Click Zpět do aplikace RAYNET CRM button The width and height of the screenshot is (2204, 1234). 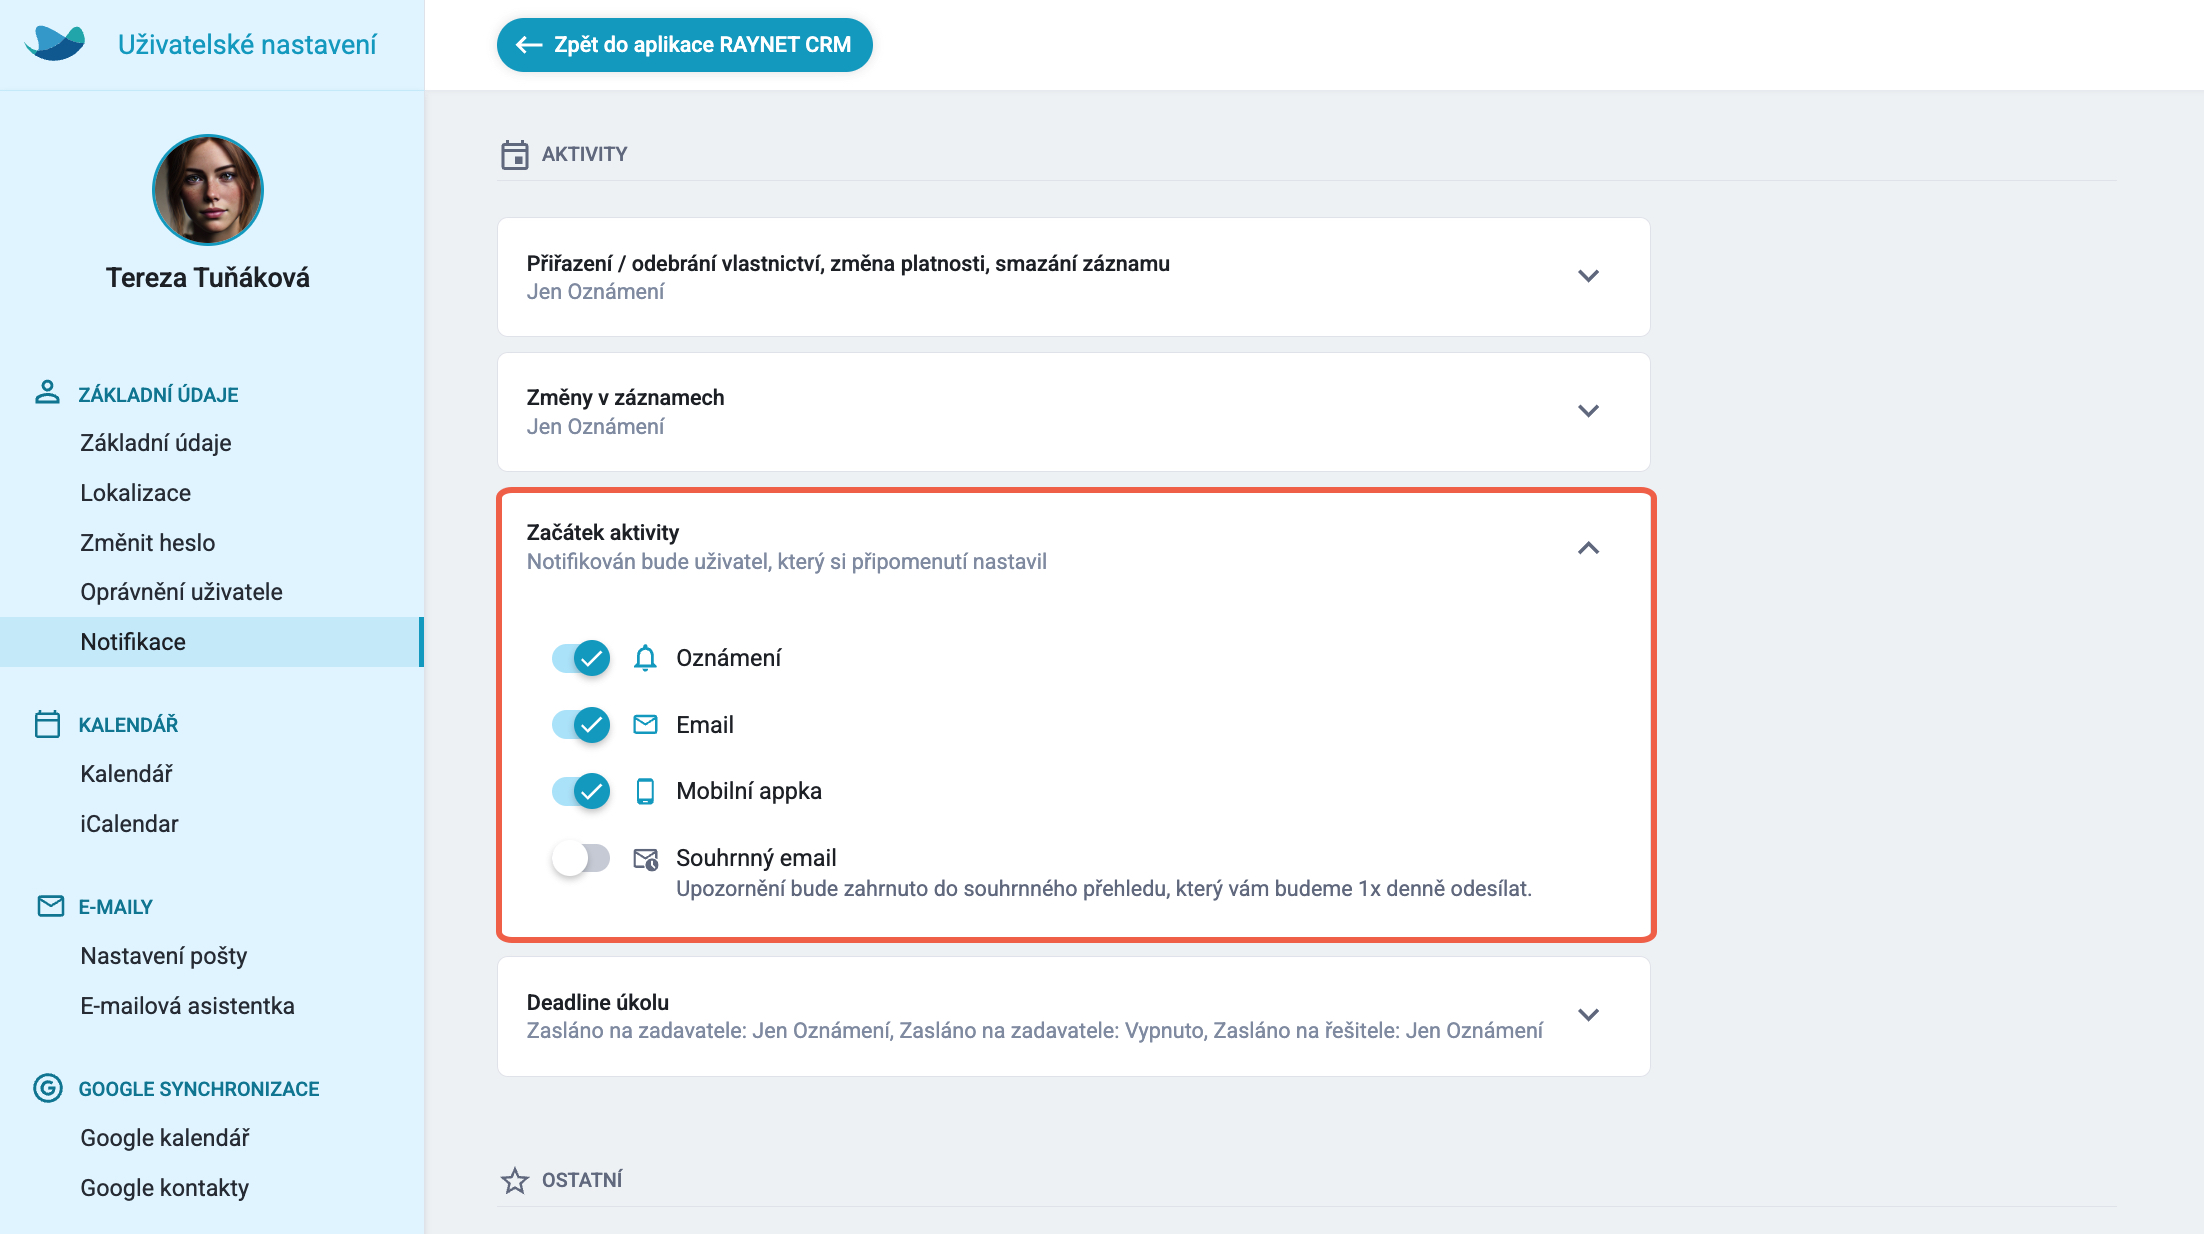[x=684, y=45]
